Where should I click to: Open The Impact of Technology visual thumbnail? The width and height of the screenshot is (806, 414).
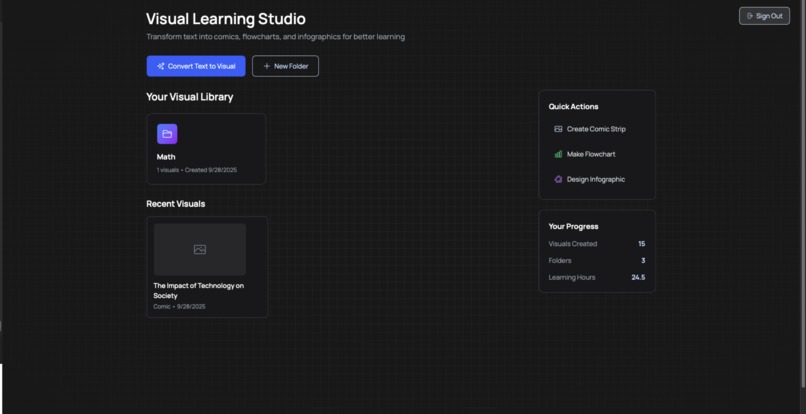pyautogui.click(x=199, y=249)
